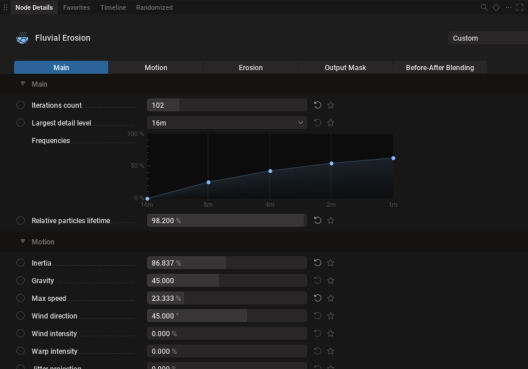This screenshot has height=369, width=528.
Task: Reset the Gravity value
Action: click(317, 280)
